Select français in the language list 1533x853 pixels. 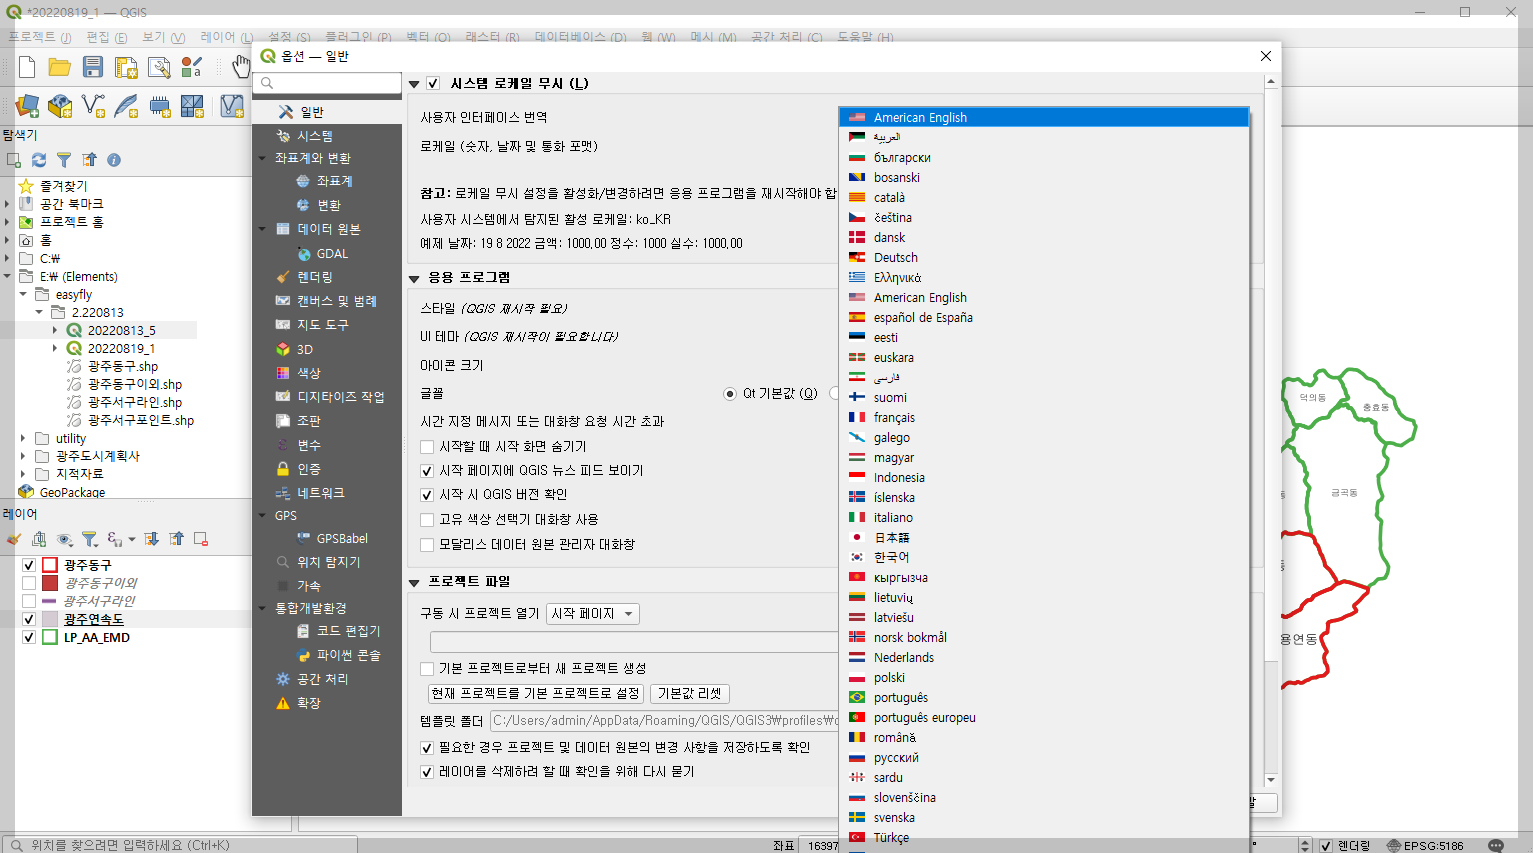pos(1044,417)
